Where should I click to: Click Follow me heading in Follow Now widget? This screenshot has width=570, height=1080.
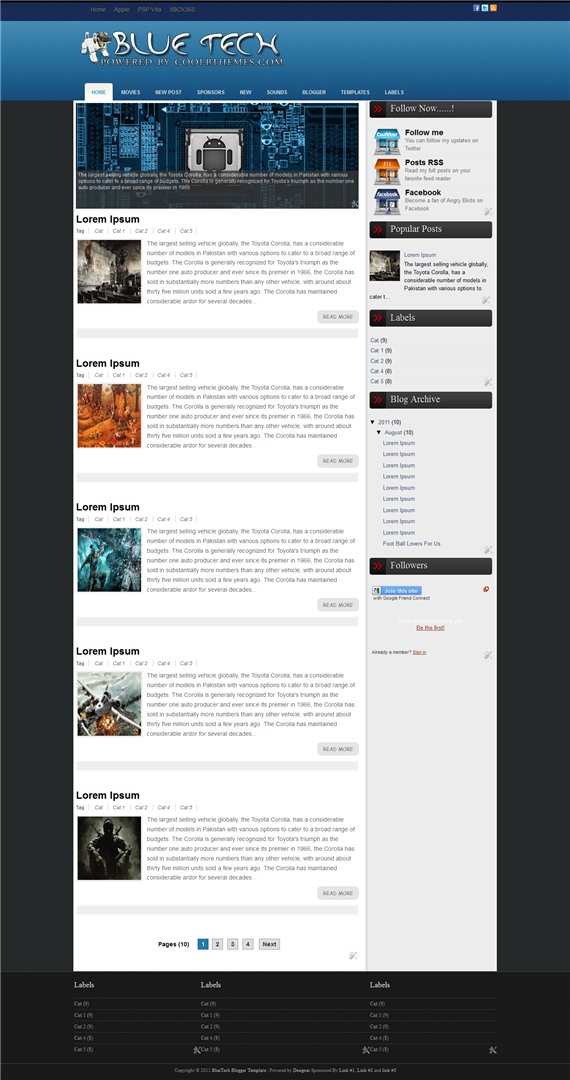coord(424,132)
